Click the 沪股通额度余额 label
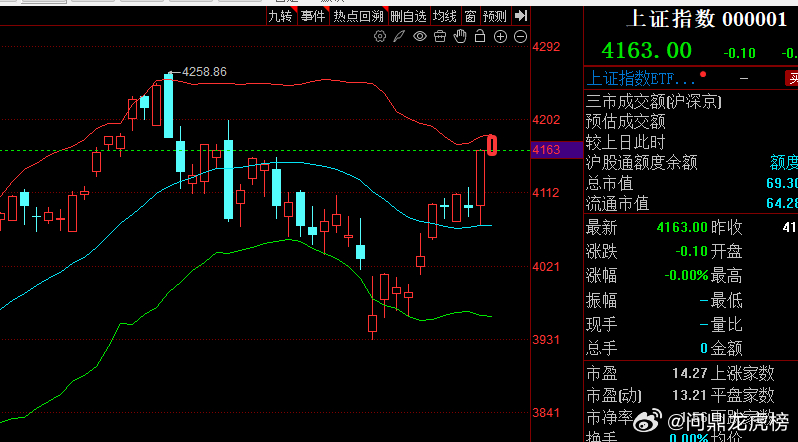The height and width of the screenshot is (442, 798). click(641, 163)
